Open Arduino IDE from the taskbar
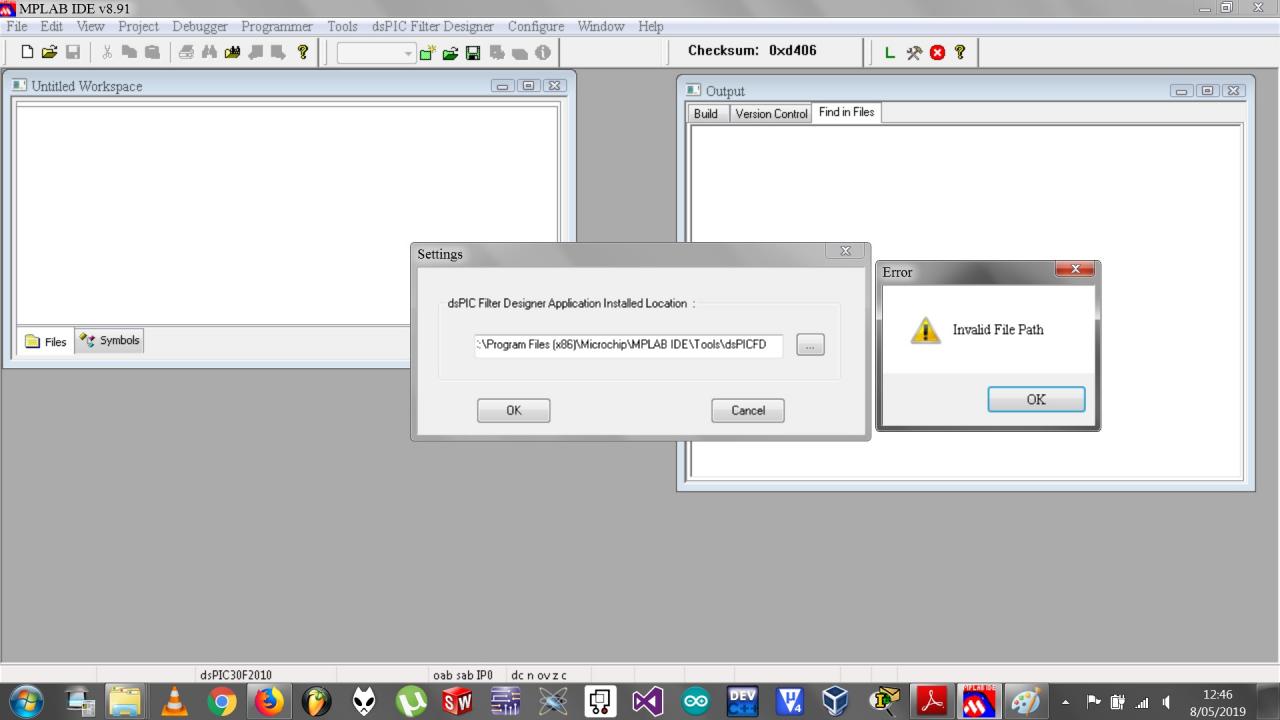The height and width of the screenshot is (720, 1280). tap(696, 701)
